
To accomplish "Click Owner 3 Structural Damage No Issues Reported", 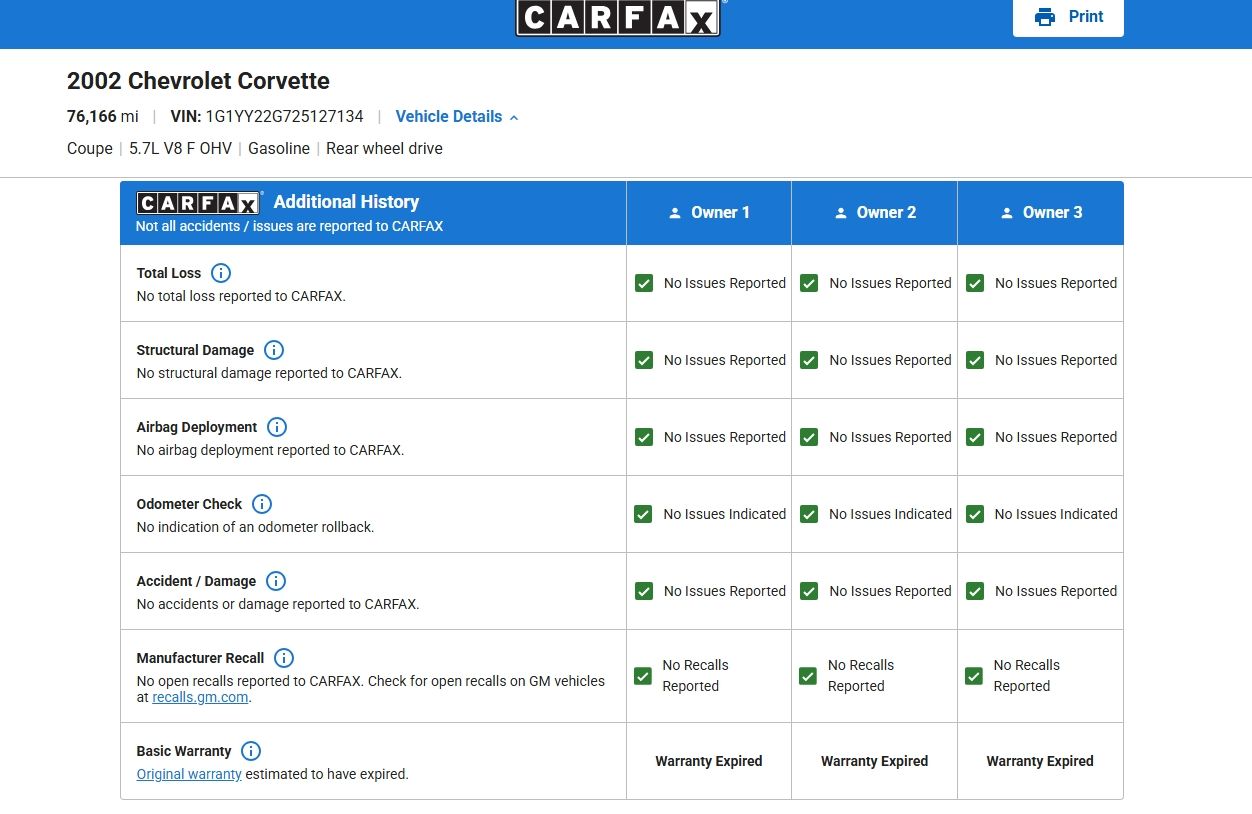I will coord(1056,360).
